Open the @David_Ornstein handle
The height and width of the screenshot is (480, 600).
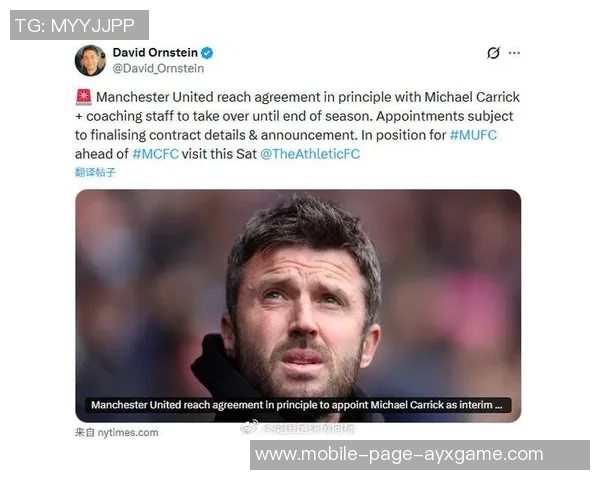(x=158, y=69)
